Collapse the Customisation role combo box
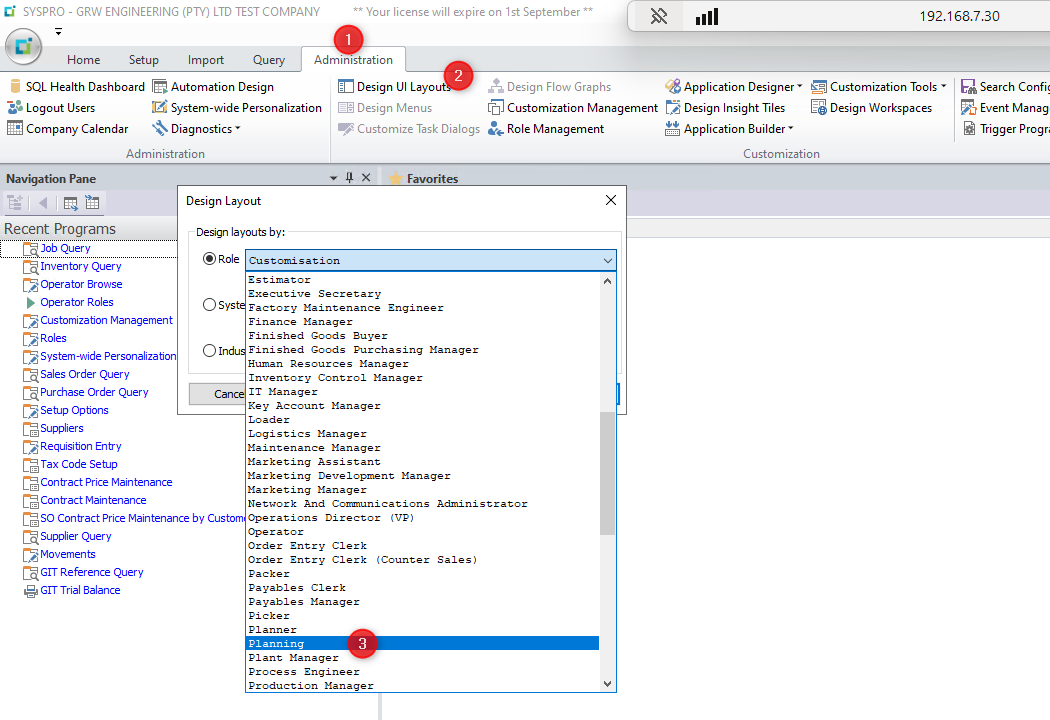The width and height of the screenshot is (1050, 720). 607,261
